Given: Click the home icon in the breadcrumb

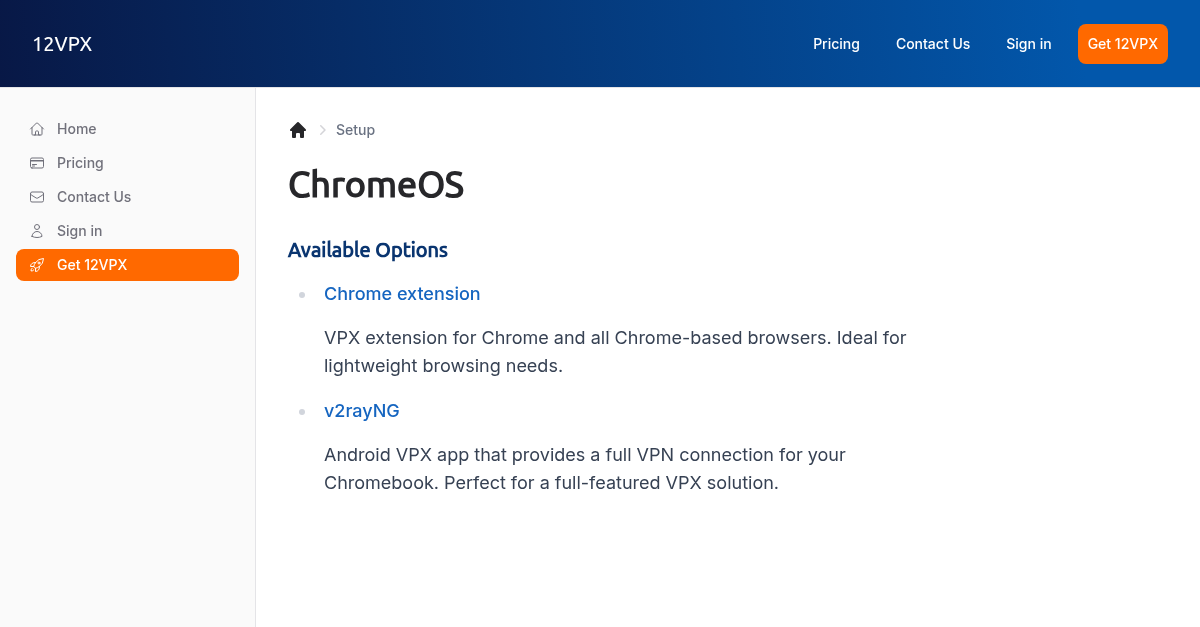Looking at the screenshot, I should 298,129.
